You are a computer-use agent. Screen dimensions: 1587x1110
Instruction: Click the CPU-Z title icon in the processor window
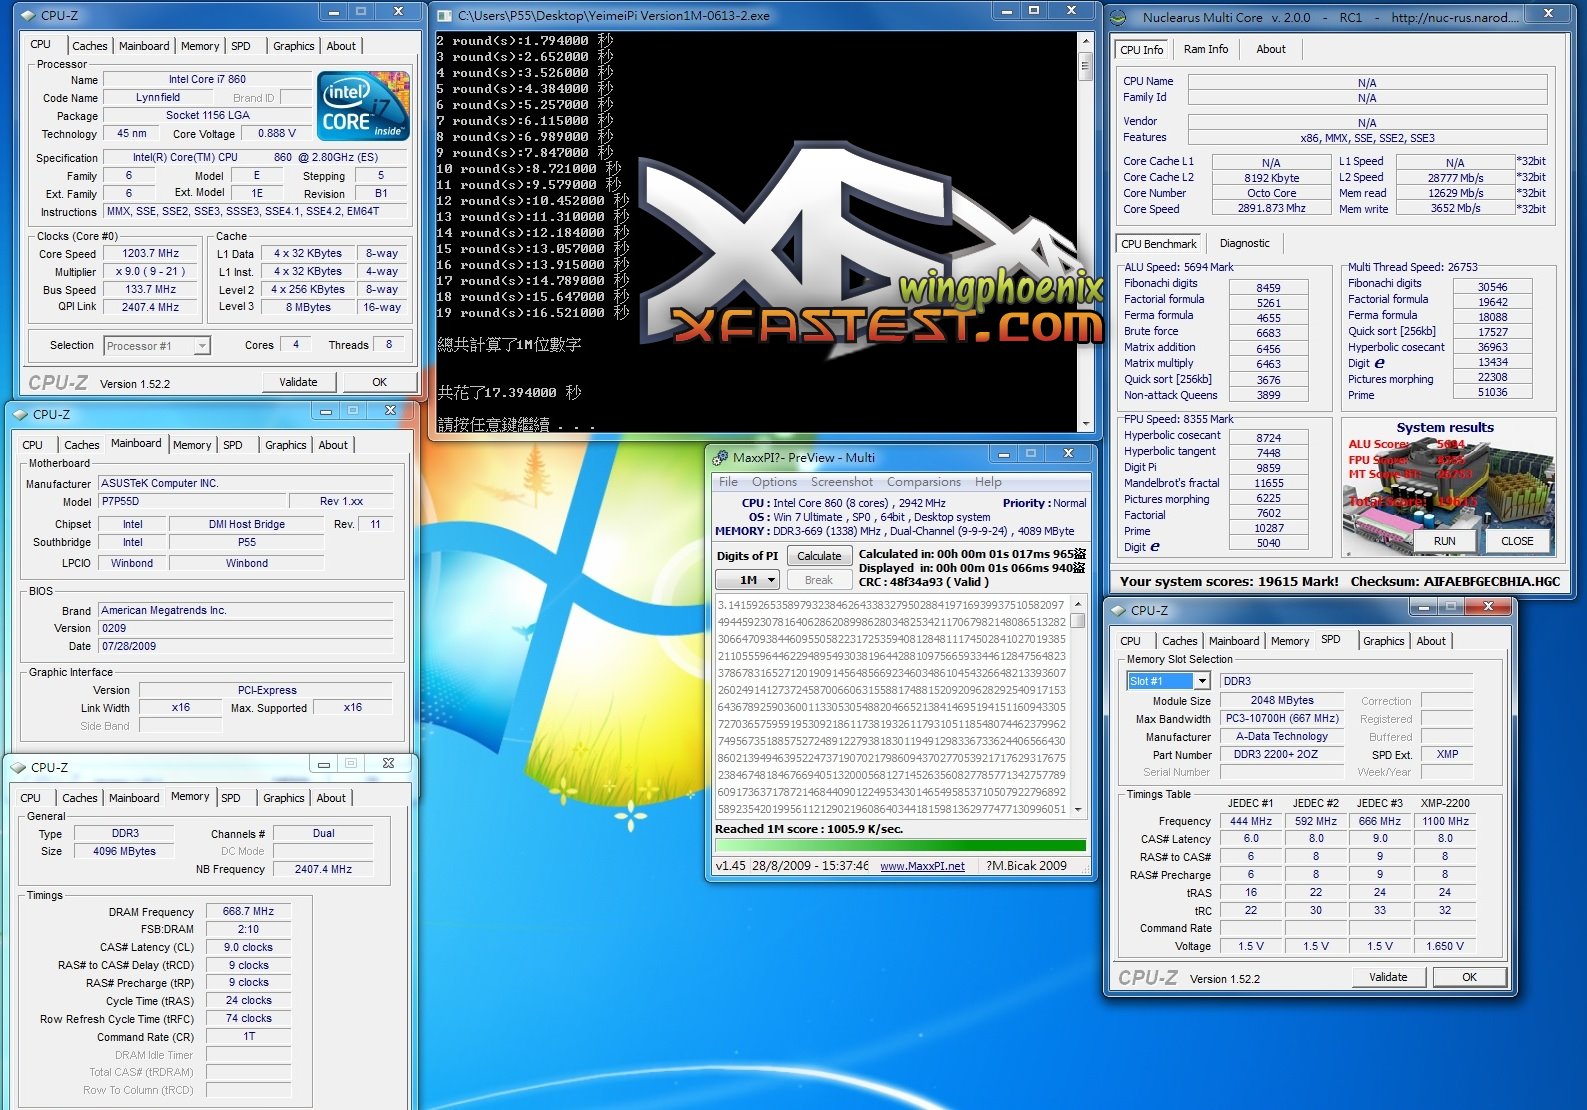tap(28, 15)
